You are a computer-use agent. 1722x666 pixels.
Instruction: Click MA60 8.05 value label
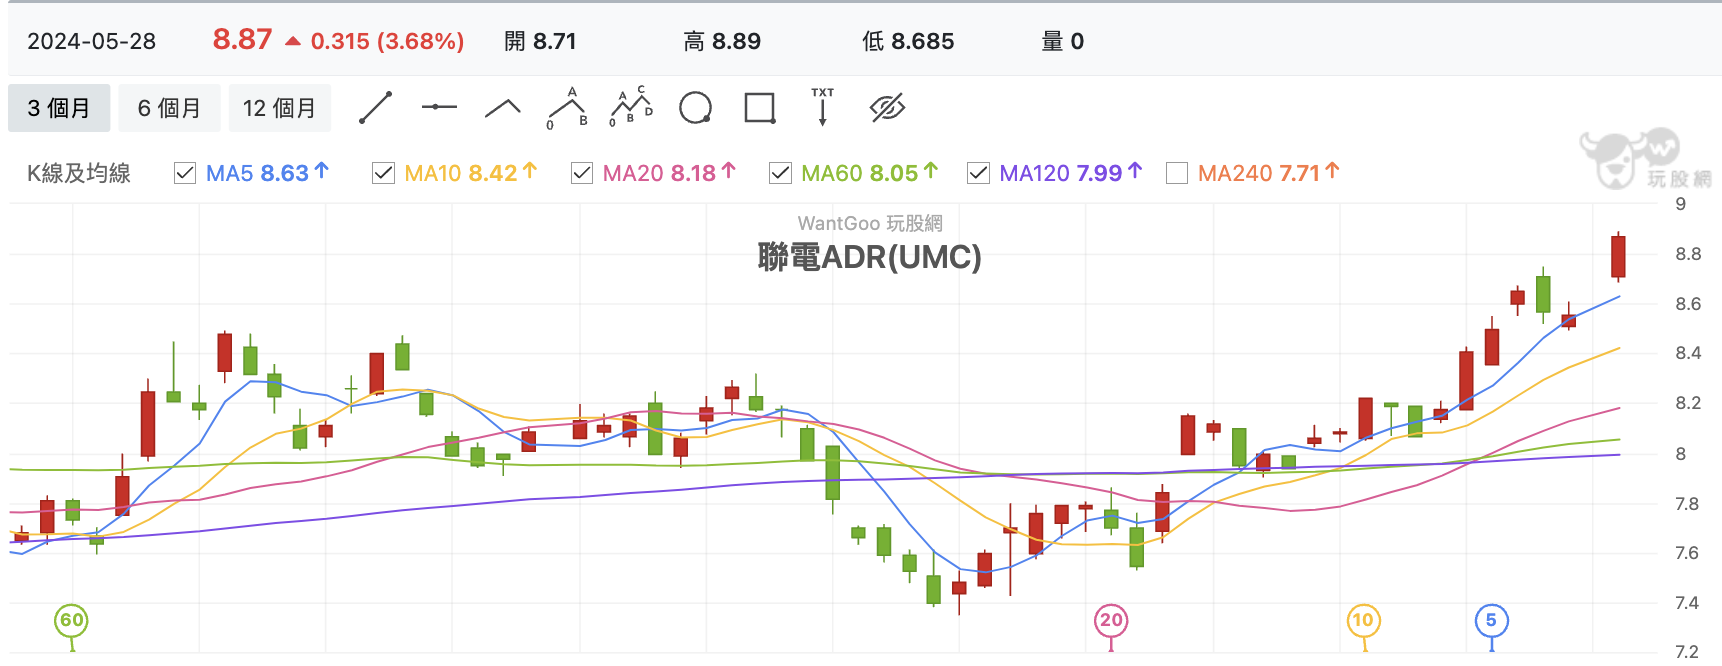(869, 173)
